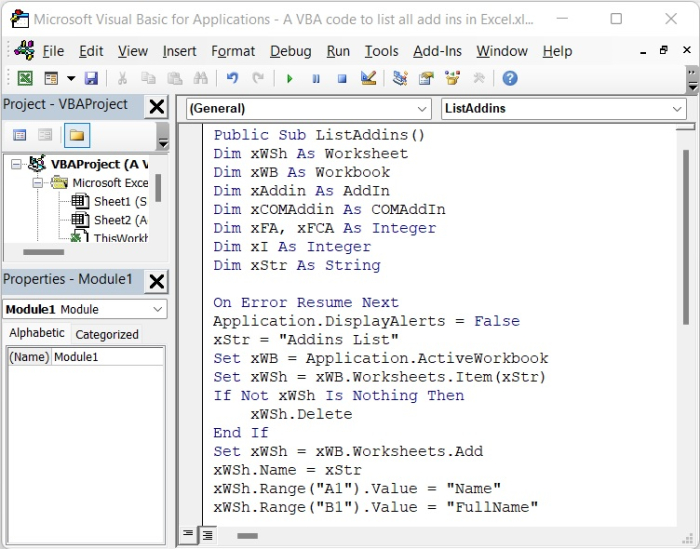Run the macro with green play button
The width and height of the screenshot is (700, 549).
tap(290, 79)
